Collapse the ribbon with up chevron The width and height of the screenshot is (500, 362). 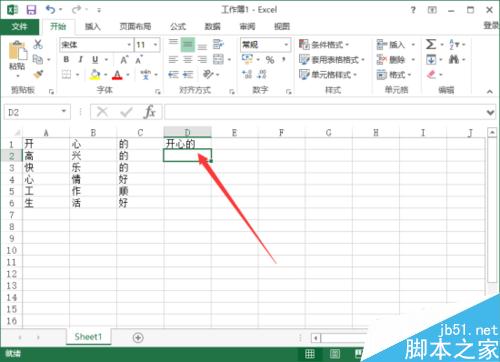[489, 91]
